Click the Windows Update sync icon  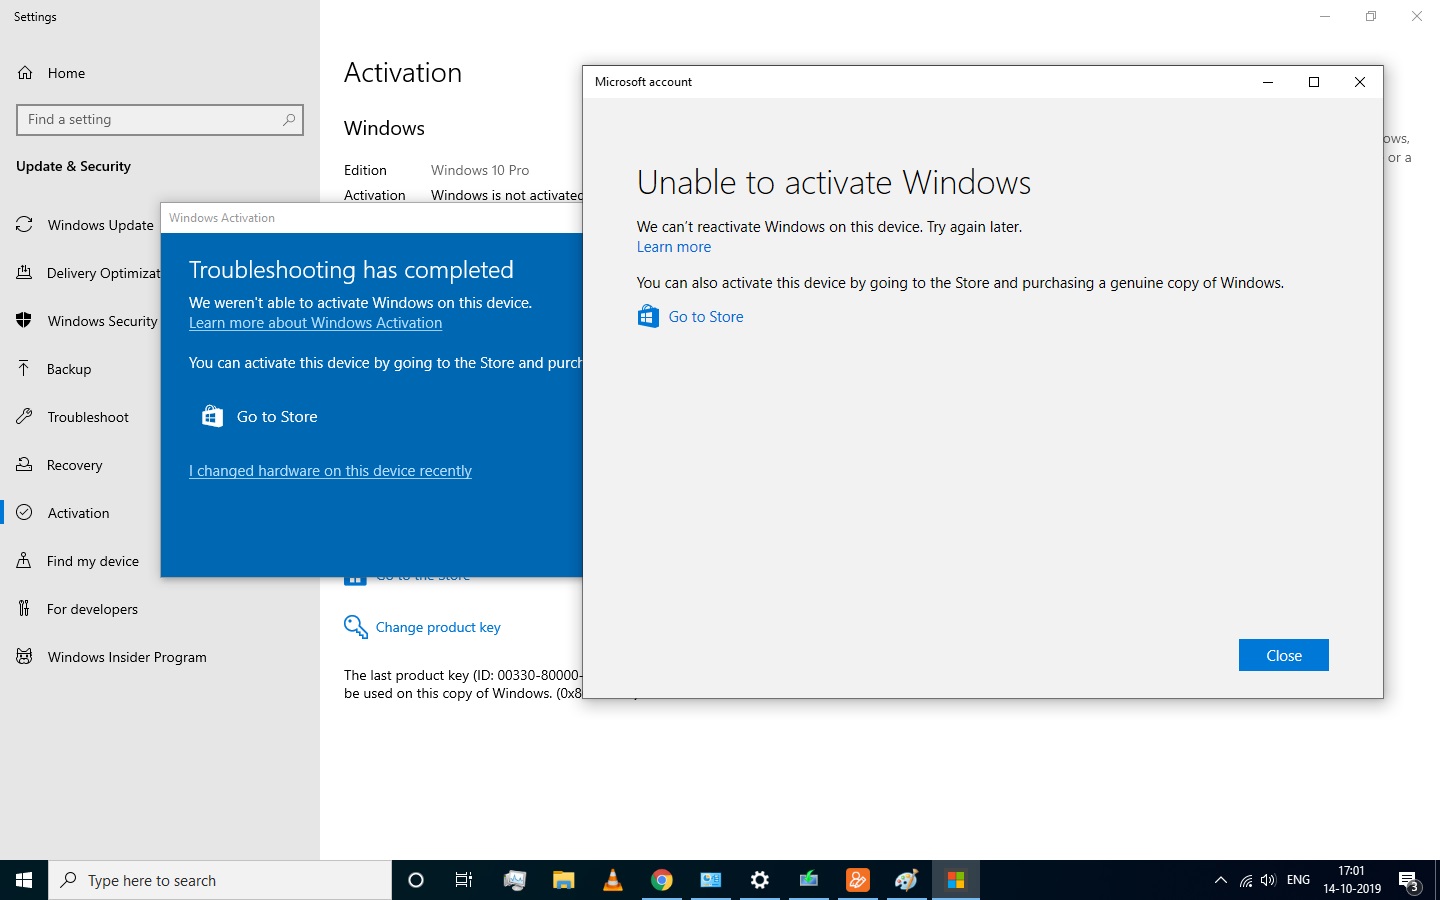(x=25, y=225)
